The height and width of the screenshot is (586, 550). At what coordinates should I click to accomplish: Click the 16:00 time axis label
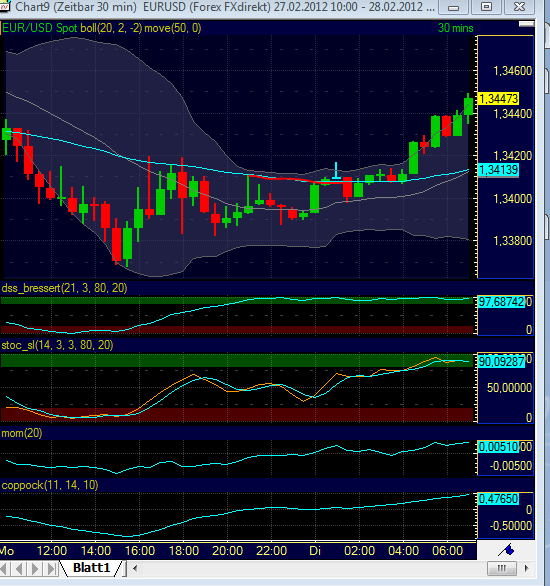[x=140, y=550]
